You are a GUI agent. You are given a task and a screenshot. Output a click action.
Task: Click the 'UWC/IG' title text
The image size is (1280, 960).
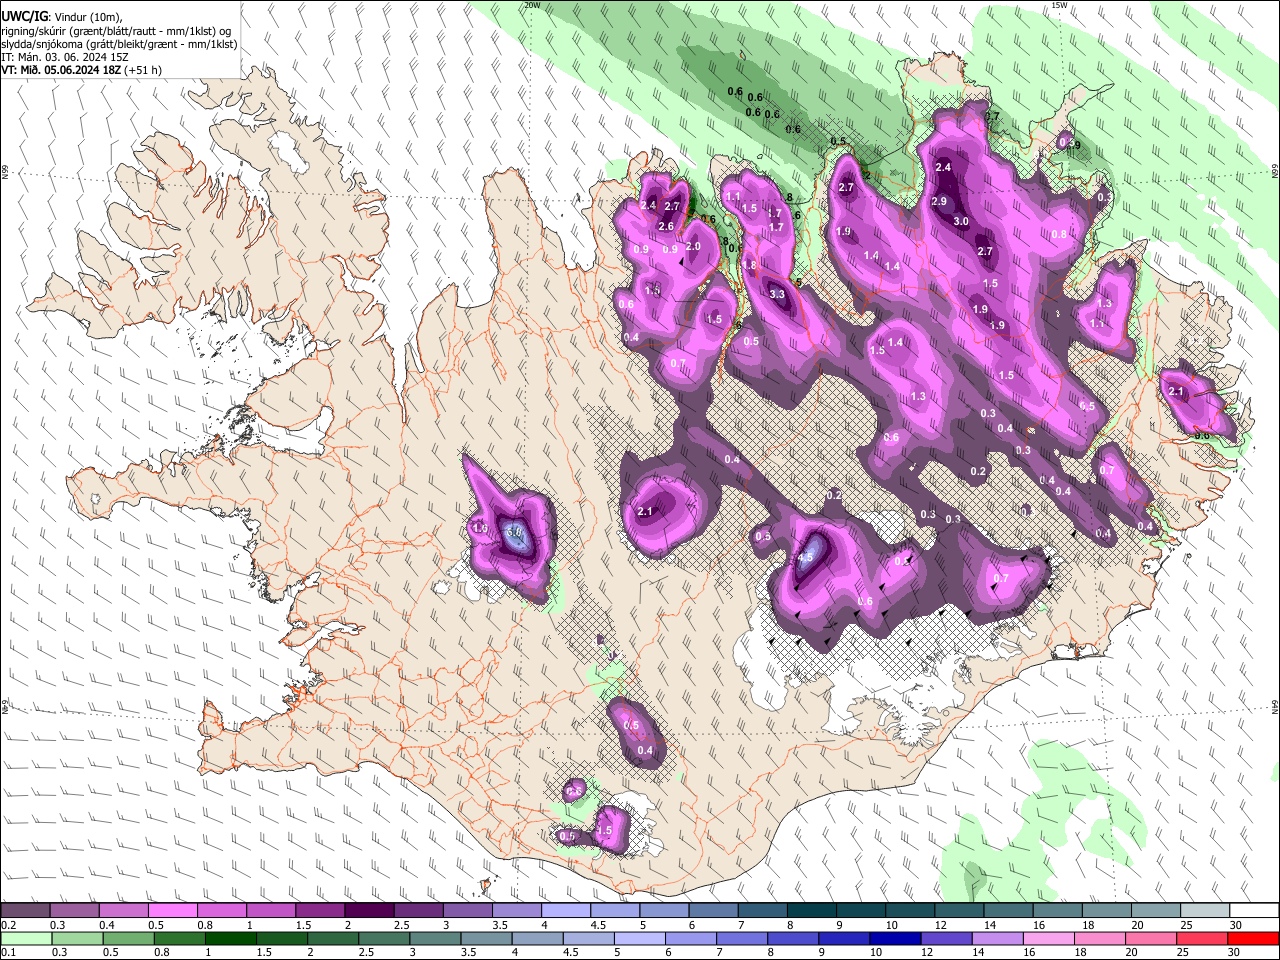[x=24, y=16]
